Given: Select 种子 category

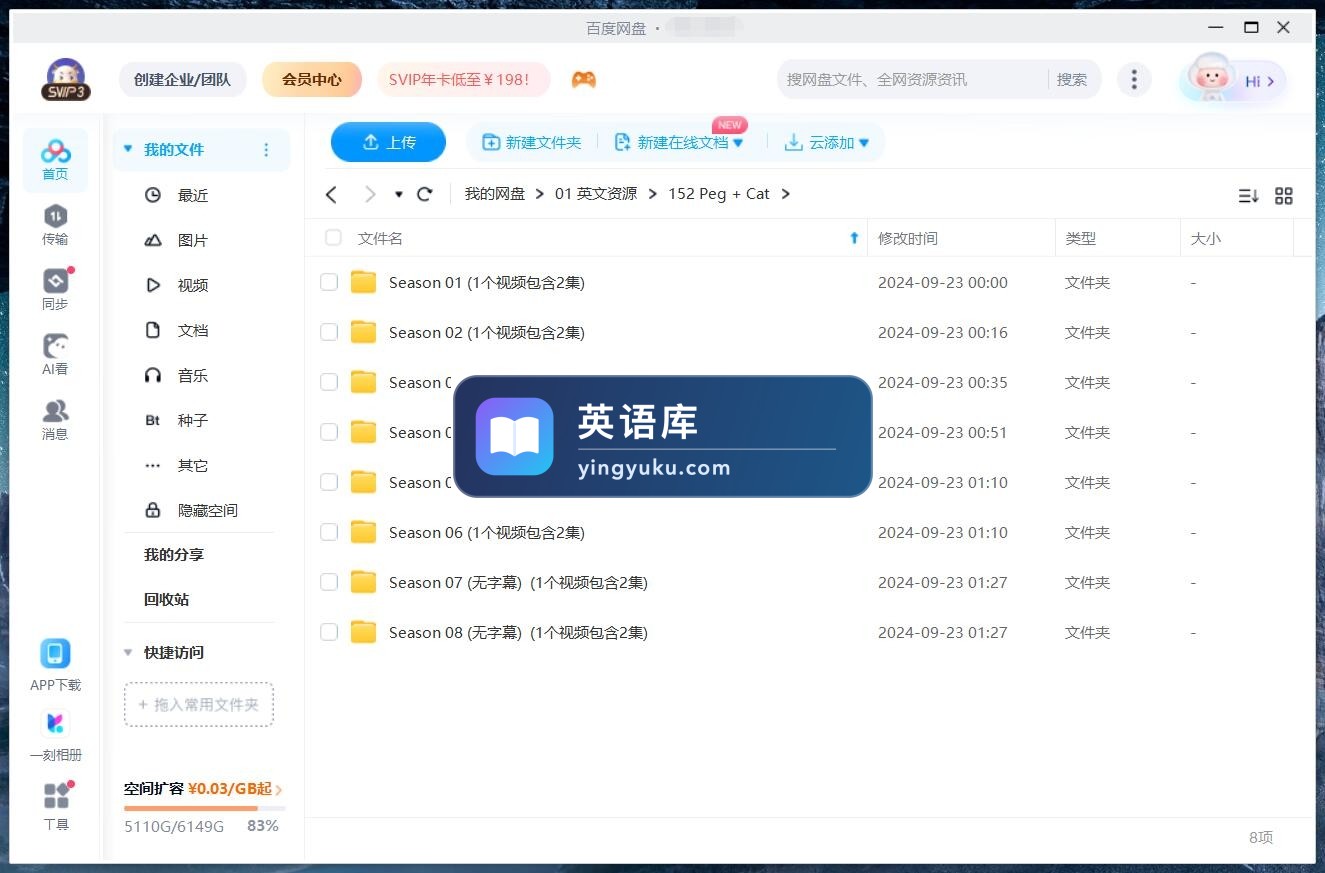Looking at the screenshot, I should point(193,420).
